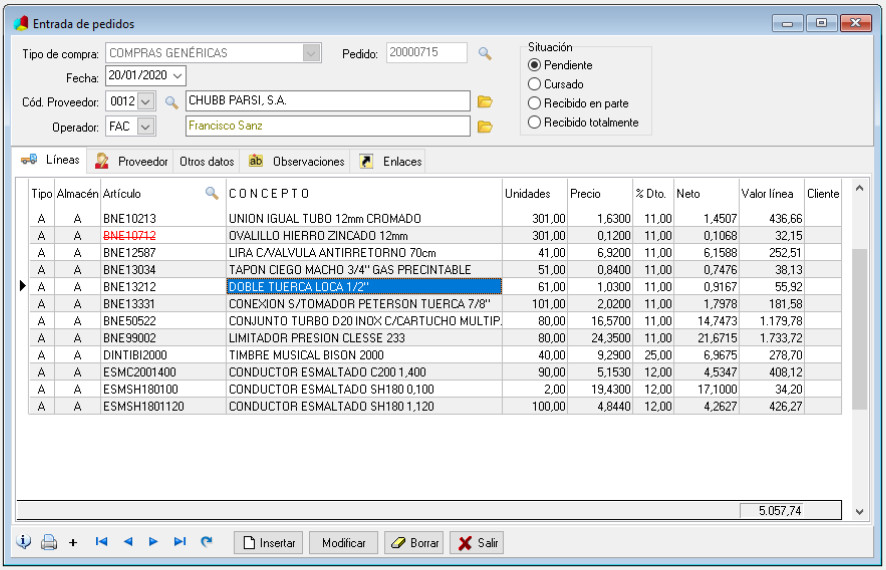Click the Salir button
Screen dimensions: 886x570
pyautogui.click(x=477, y=543)
